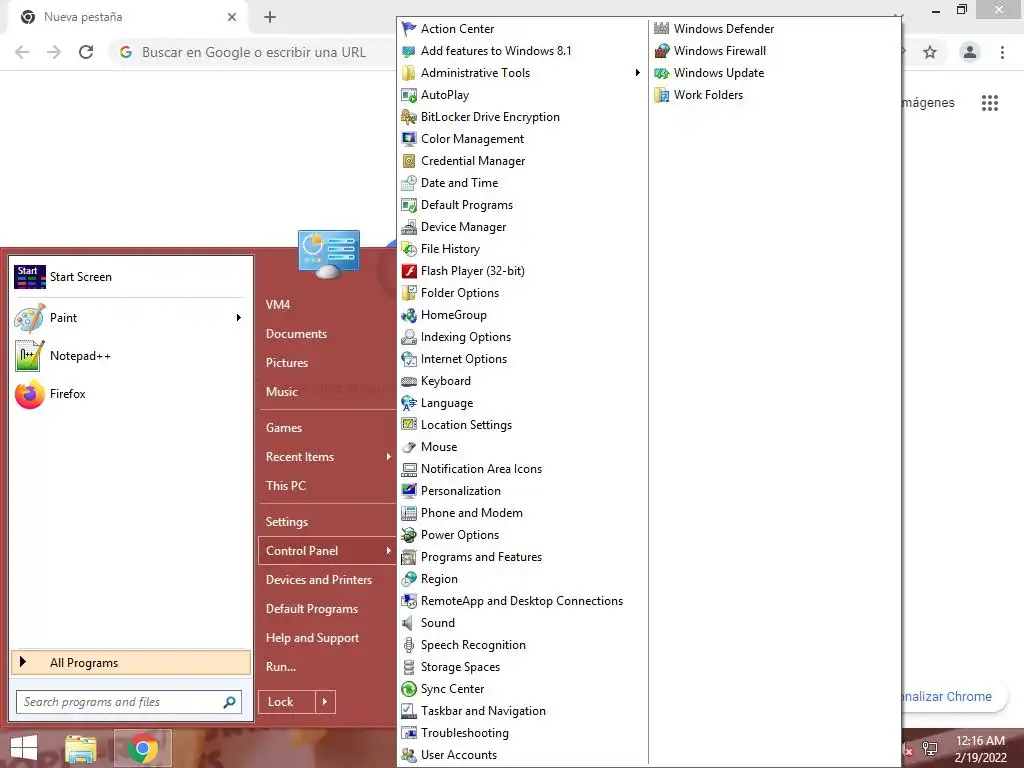
Task: Reload the page in Chrome
Action: tap(86, 52)
